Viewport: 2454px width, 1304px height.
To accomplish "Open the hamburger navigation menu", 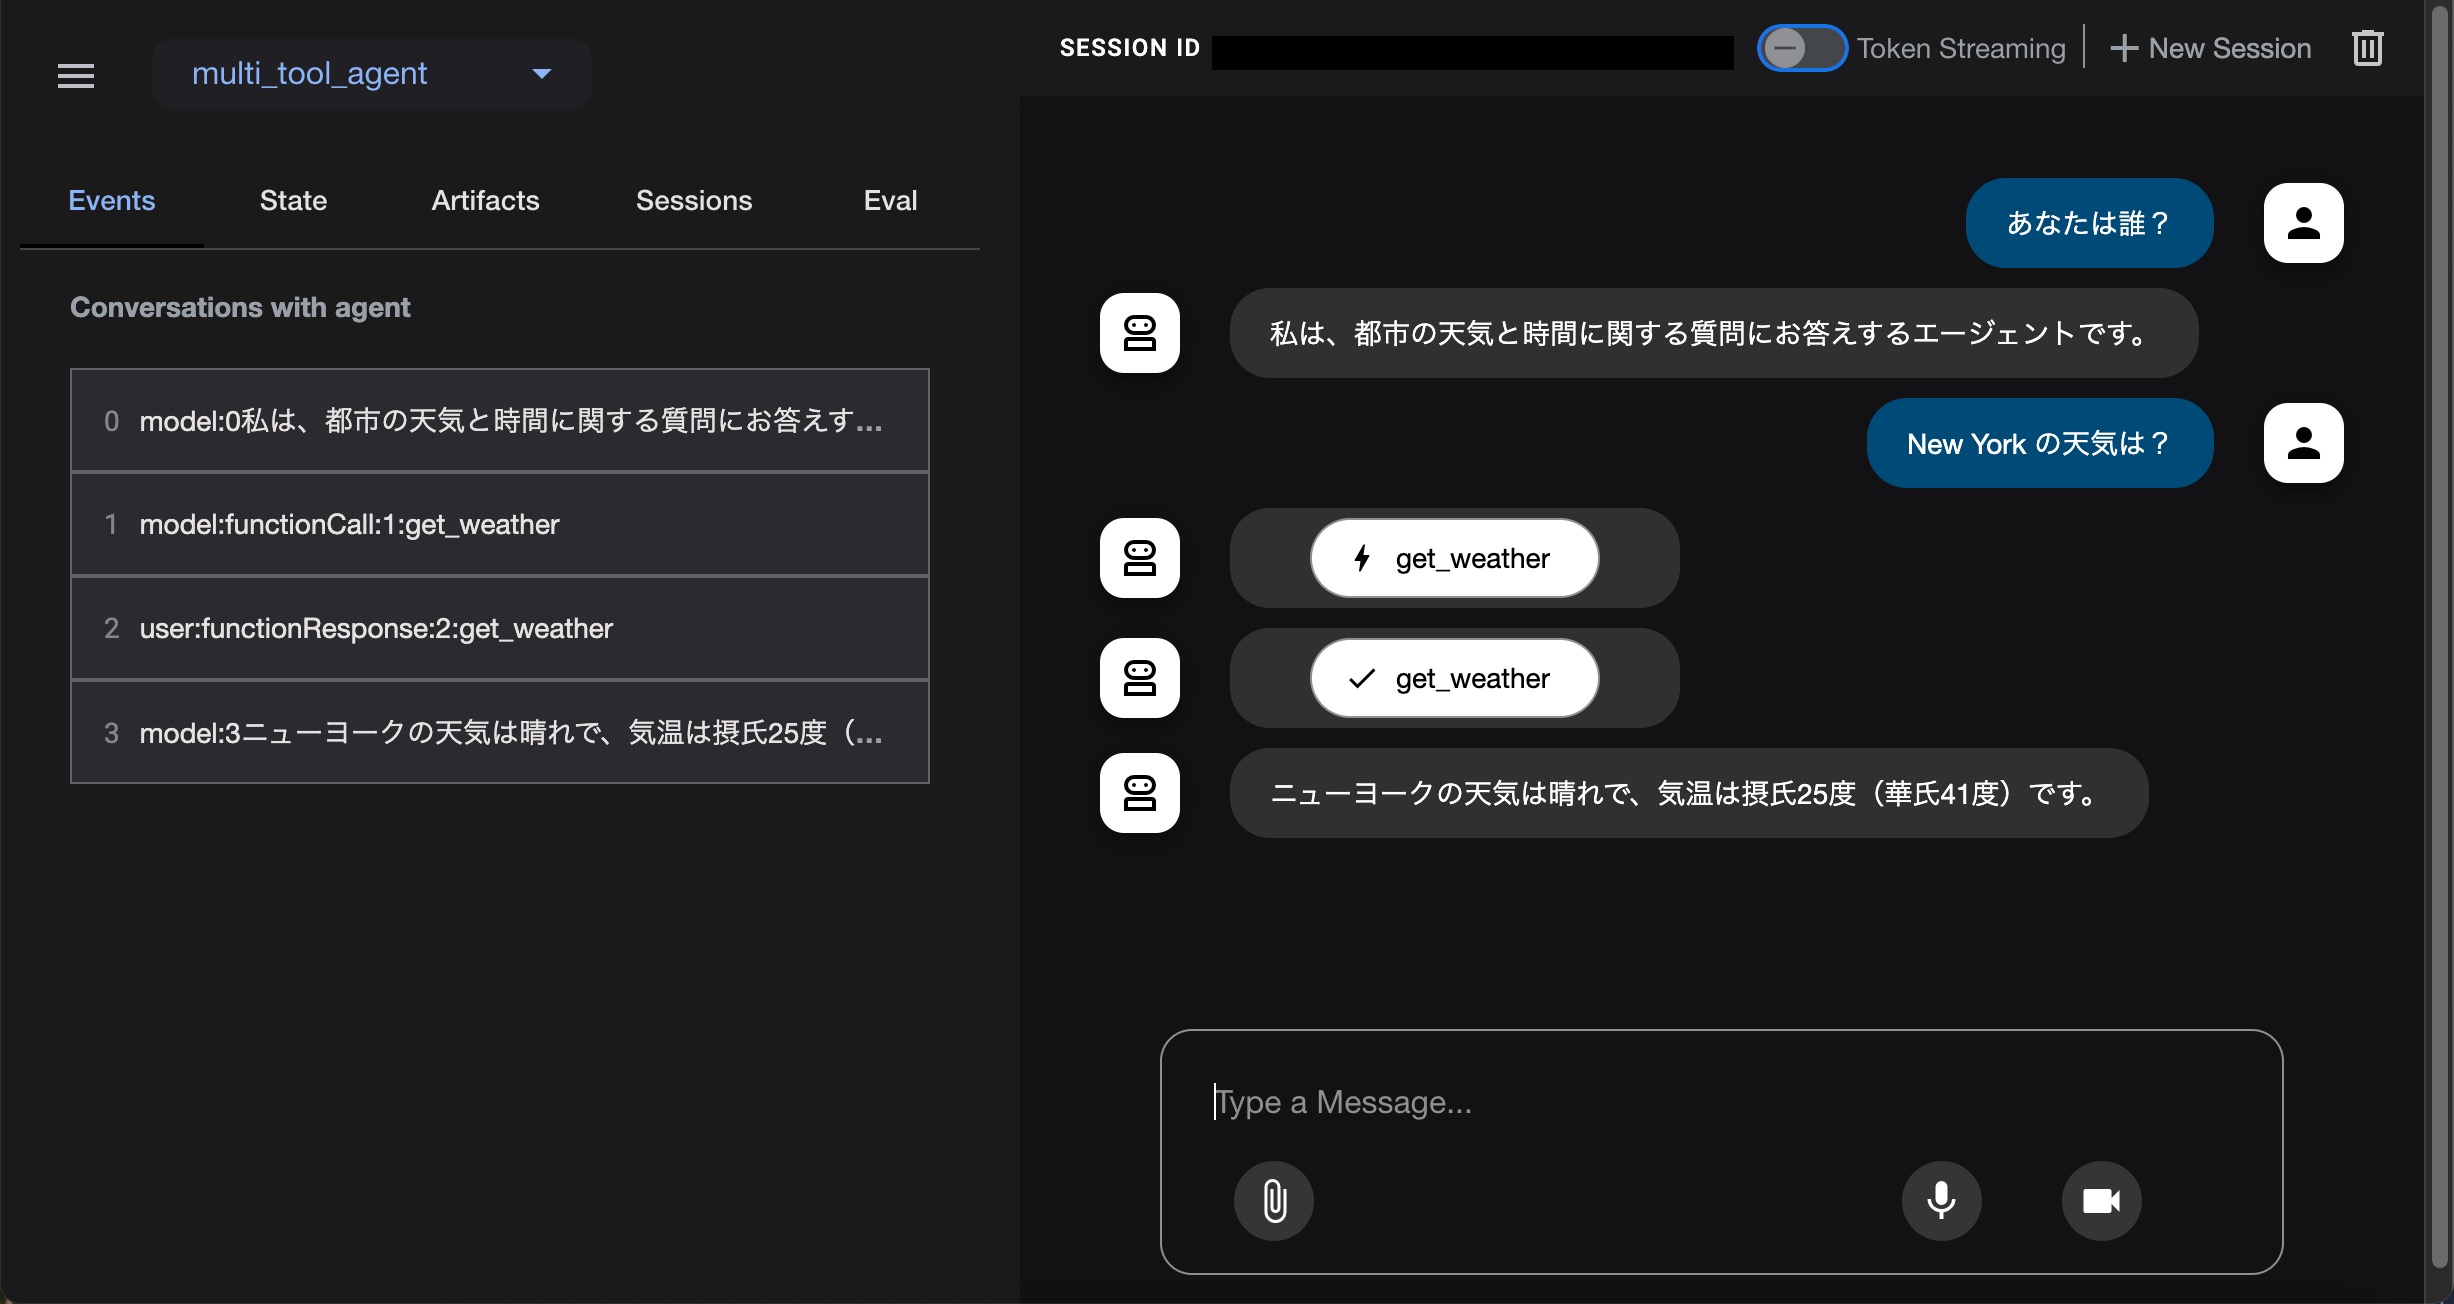I will pos(75,75).
